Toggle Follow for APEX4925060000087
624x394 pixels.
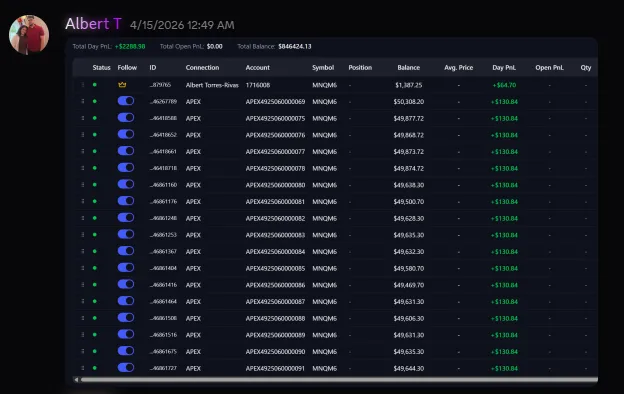pyautogui.click(x=126, y=301)
